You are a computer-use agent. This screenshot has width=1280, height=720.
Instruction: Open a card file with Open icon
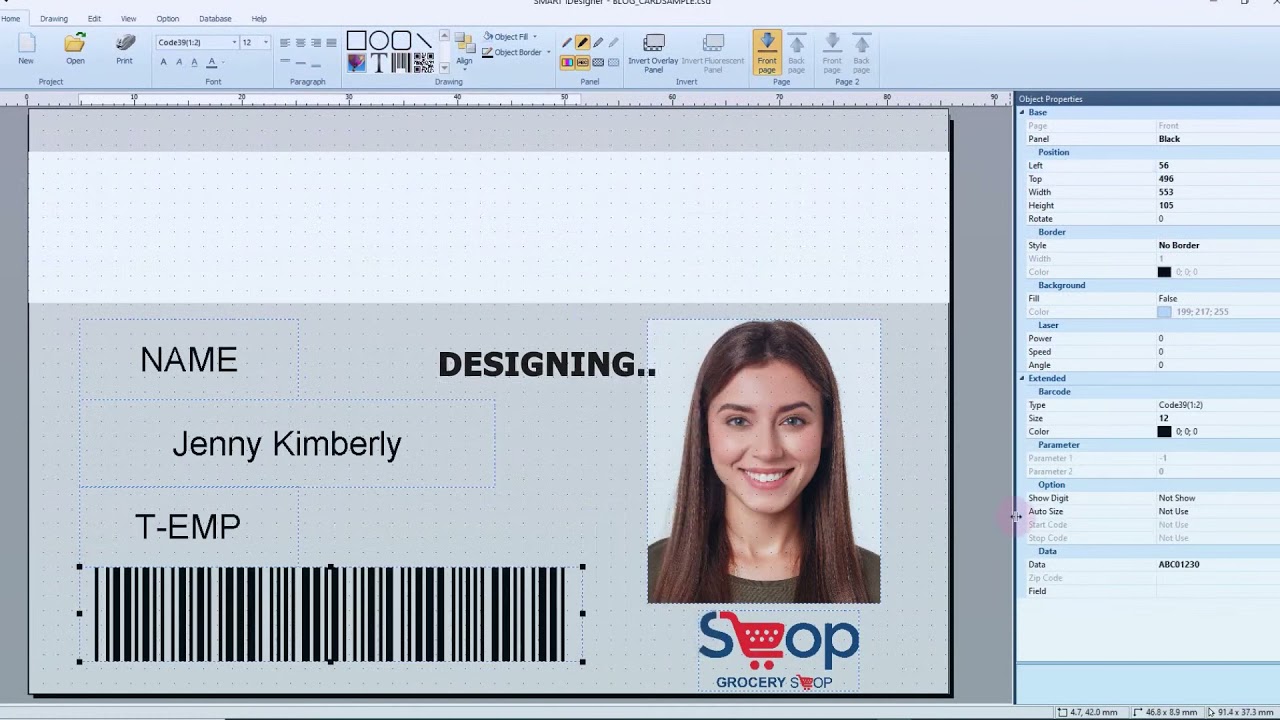tap(75, 48)
